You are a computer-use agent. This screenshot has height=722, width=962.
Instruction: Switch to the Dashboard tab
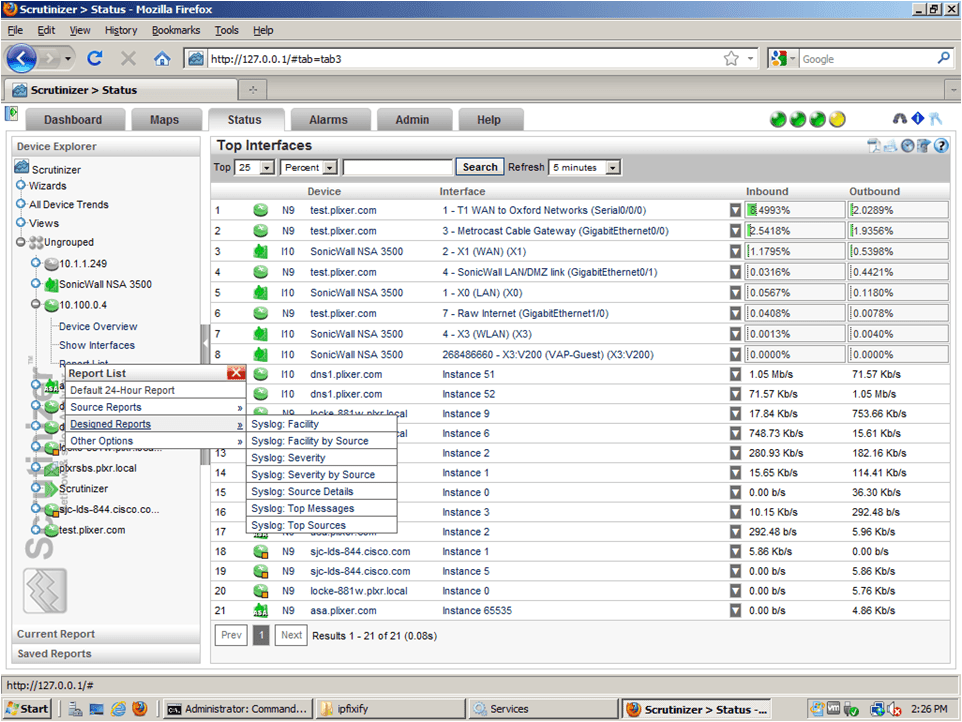coord(73,120)
